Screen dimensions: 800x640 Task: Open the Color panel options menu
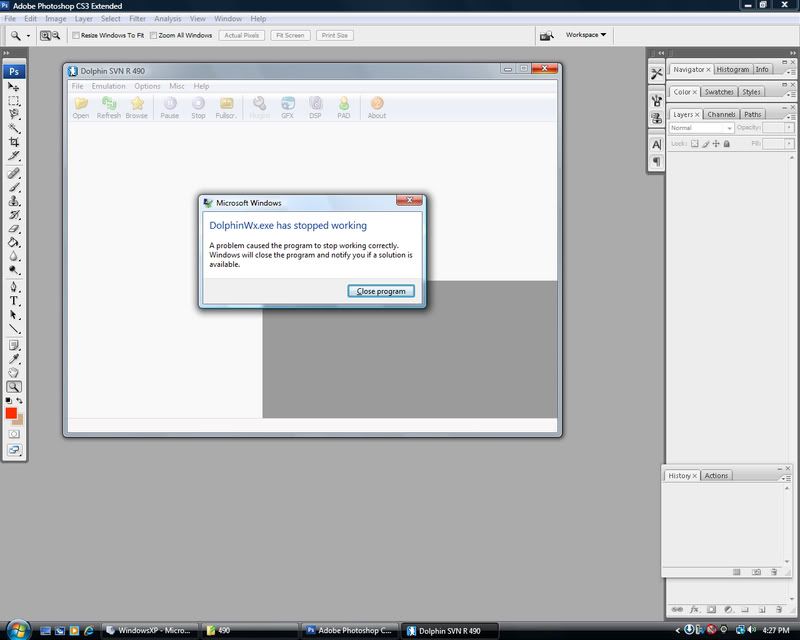tap(789, 94)
